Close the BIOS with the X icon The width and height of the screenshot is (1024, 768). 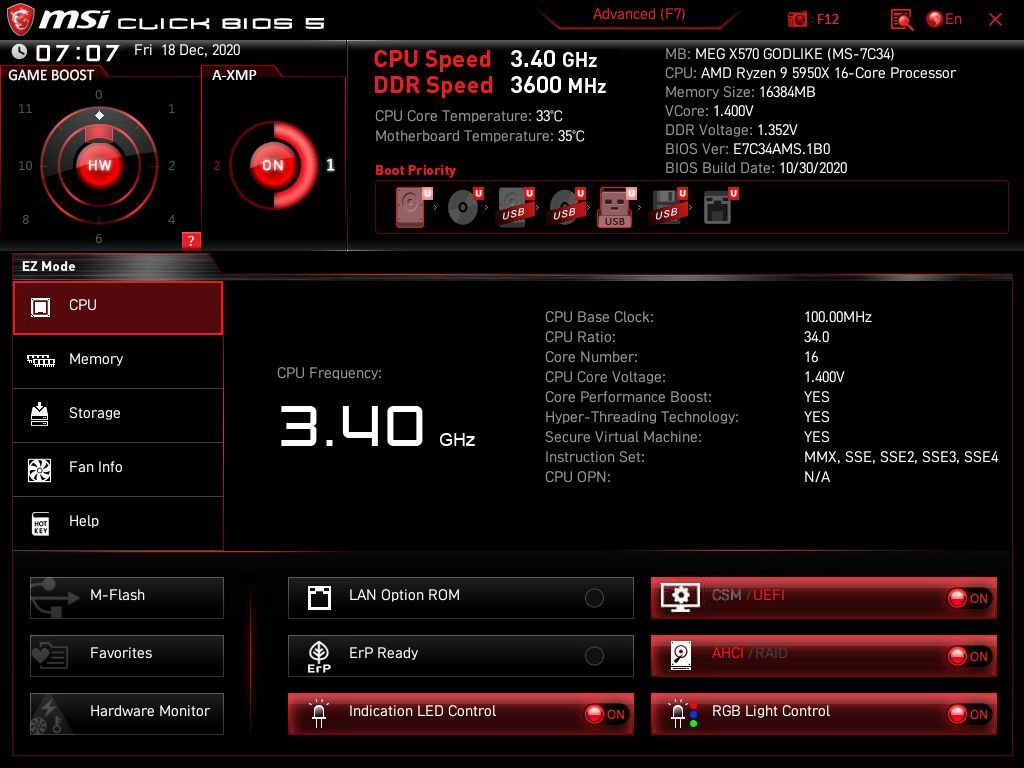[x=995, y=20]
